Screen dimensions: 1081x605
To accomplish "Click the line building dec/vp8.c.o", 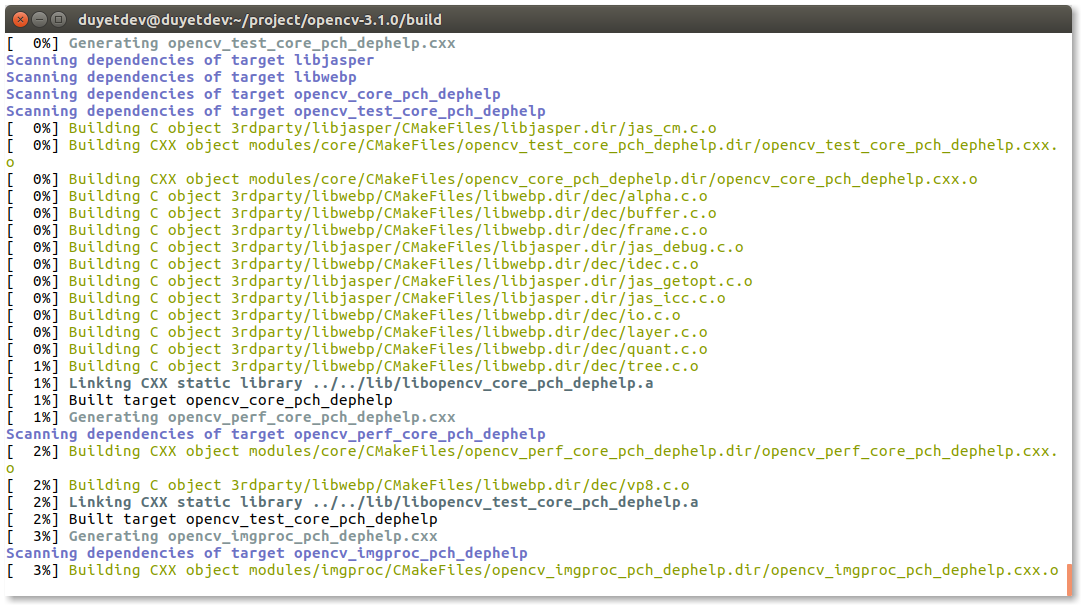I will (348, 485).
